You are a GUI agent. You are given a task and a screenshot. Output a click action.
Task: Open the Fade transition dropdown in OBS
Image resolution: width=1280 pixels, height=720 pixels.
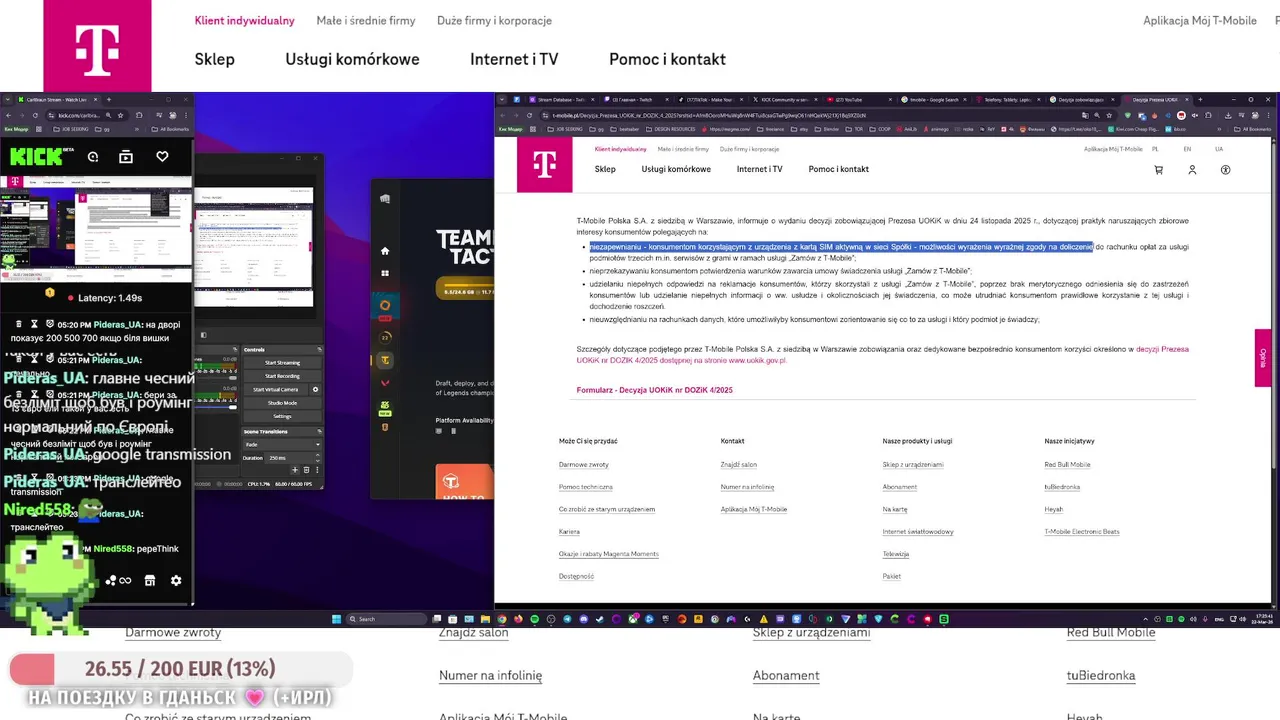coord(283,444)
